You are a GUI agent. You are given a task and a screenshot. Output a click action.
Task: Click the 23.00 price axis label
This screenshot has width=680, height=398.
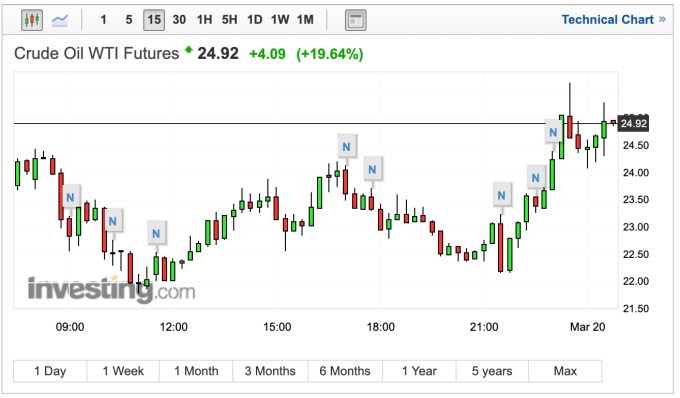[x=636, y=227]
